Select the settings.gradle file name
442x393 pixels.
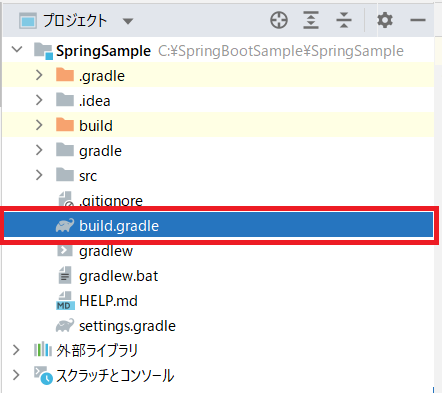click(127, 326)
